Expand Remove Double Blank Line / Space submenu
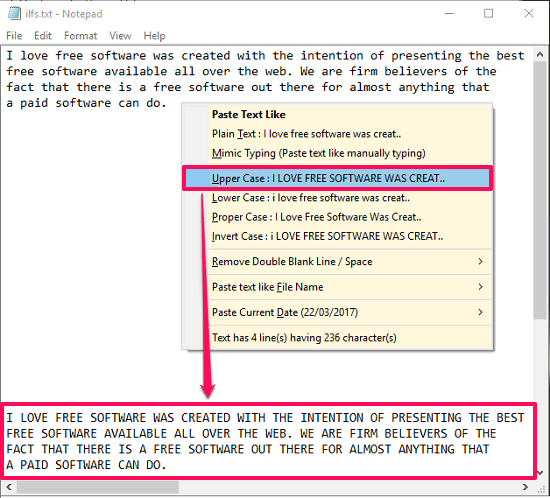 tap(350, 262)
